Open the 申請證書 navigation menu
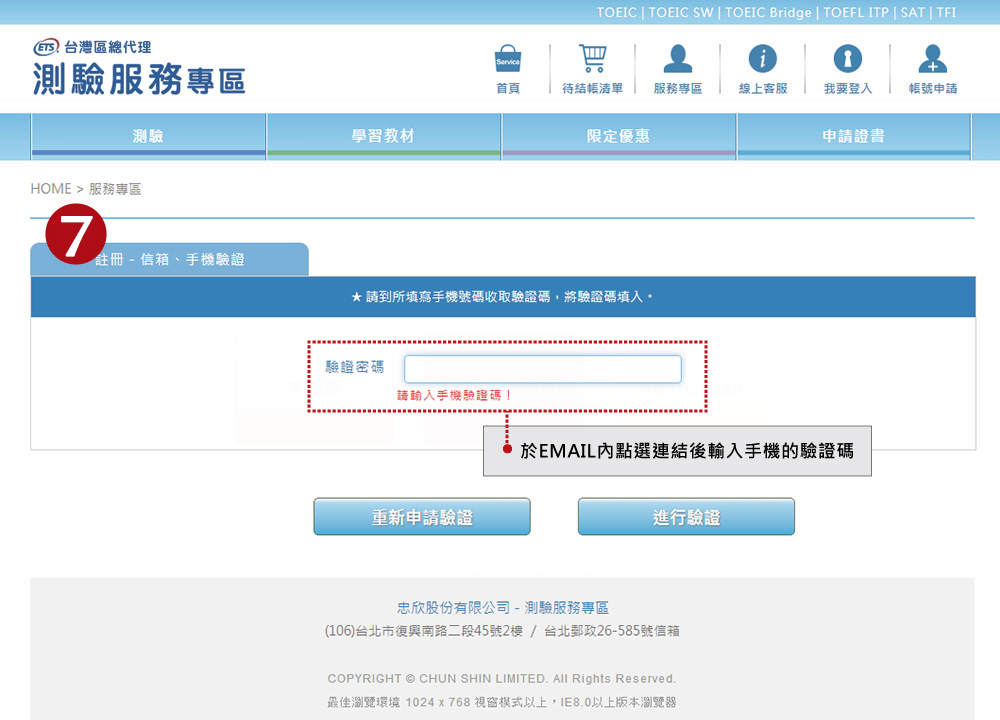 (853, 136)
